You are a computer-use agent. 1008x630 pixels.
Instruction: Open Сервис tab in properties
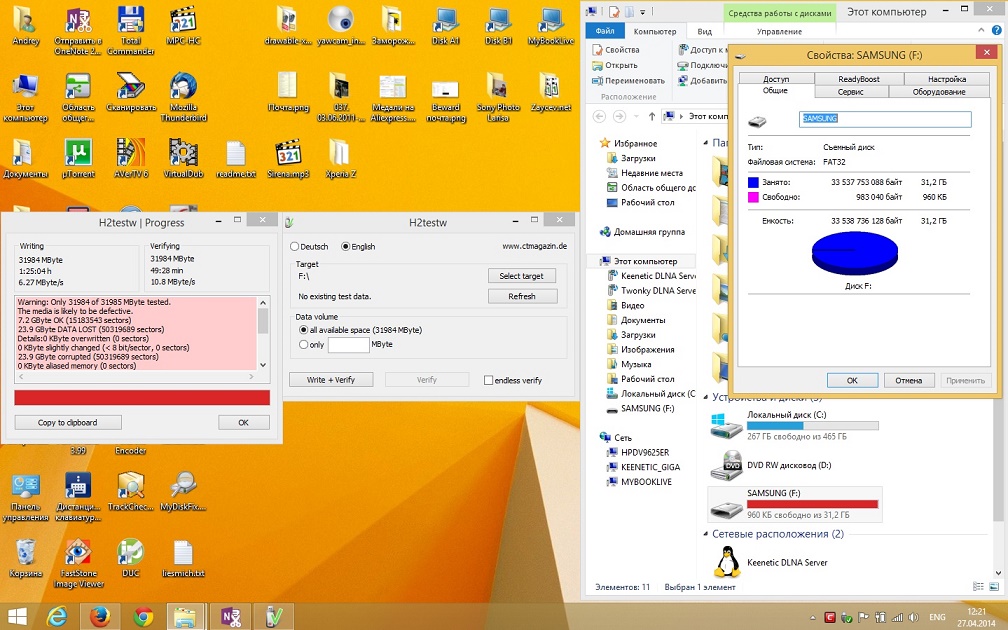tap(850, 91)
